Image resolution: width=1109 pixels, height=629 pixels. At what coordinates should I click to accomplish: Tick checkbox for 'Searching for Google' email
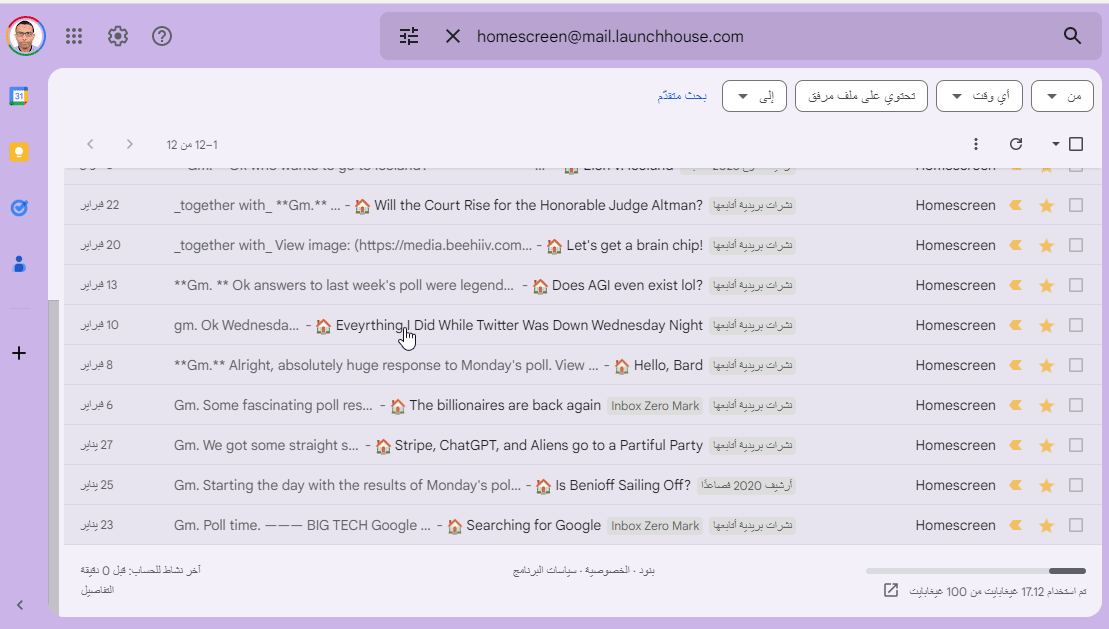coord(1076,525)
